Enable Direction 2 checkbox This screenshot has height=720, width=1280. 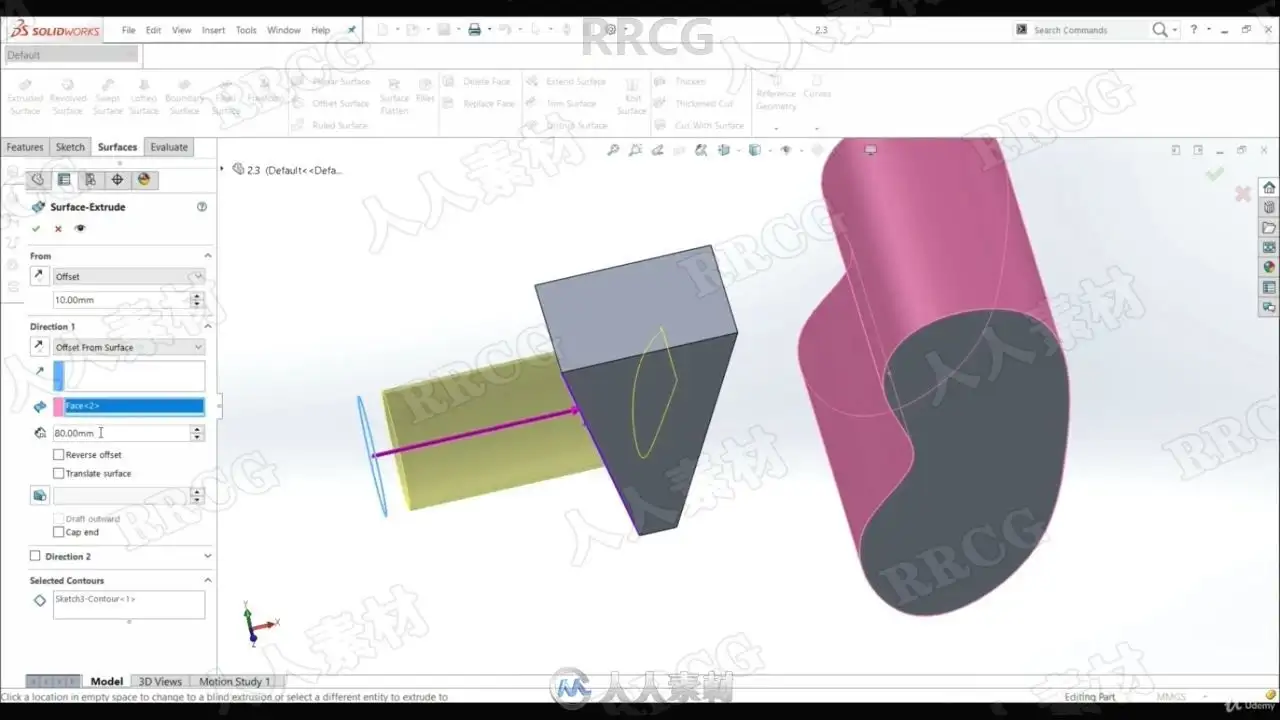coord(36,556)
